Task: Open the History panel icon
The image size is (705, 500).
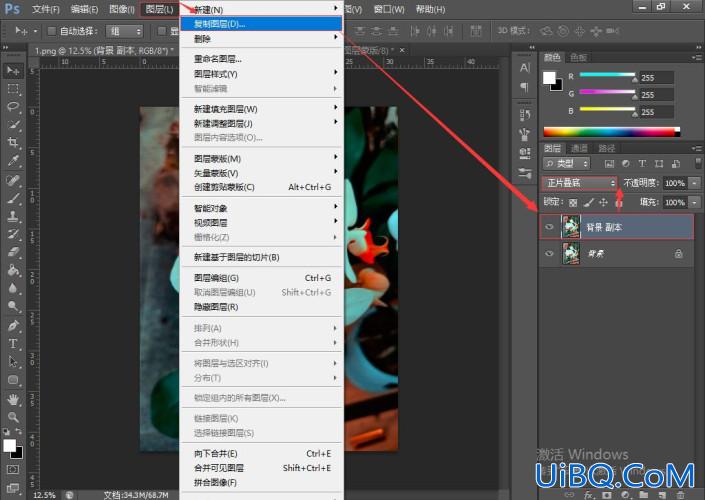Action: coord(524,115)
